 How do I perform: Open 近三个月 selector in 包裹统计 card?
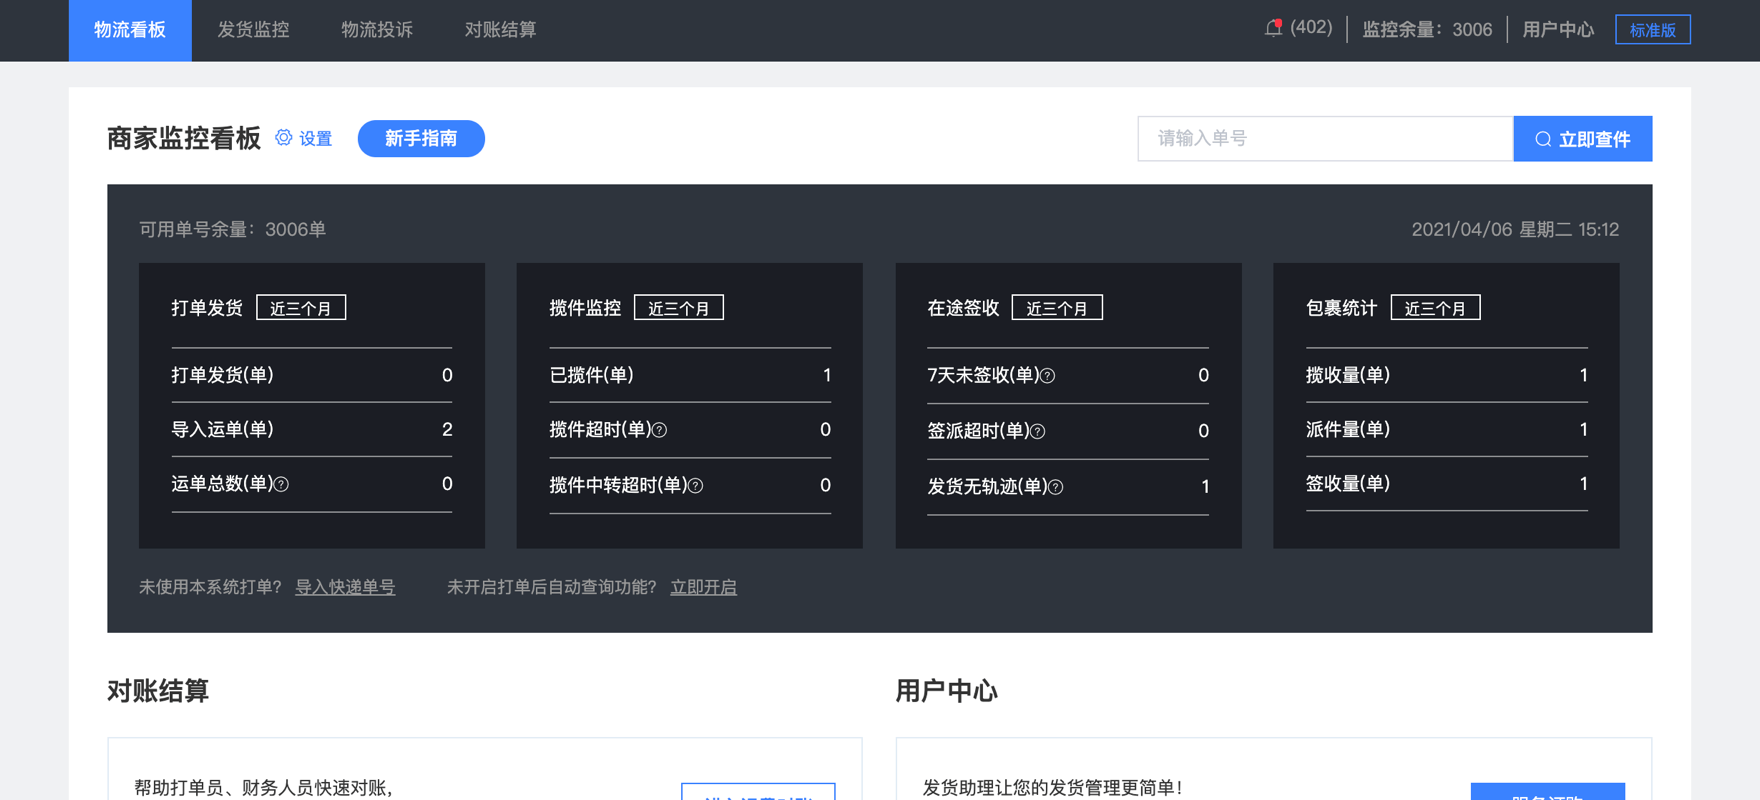[1435, 308]
